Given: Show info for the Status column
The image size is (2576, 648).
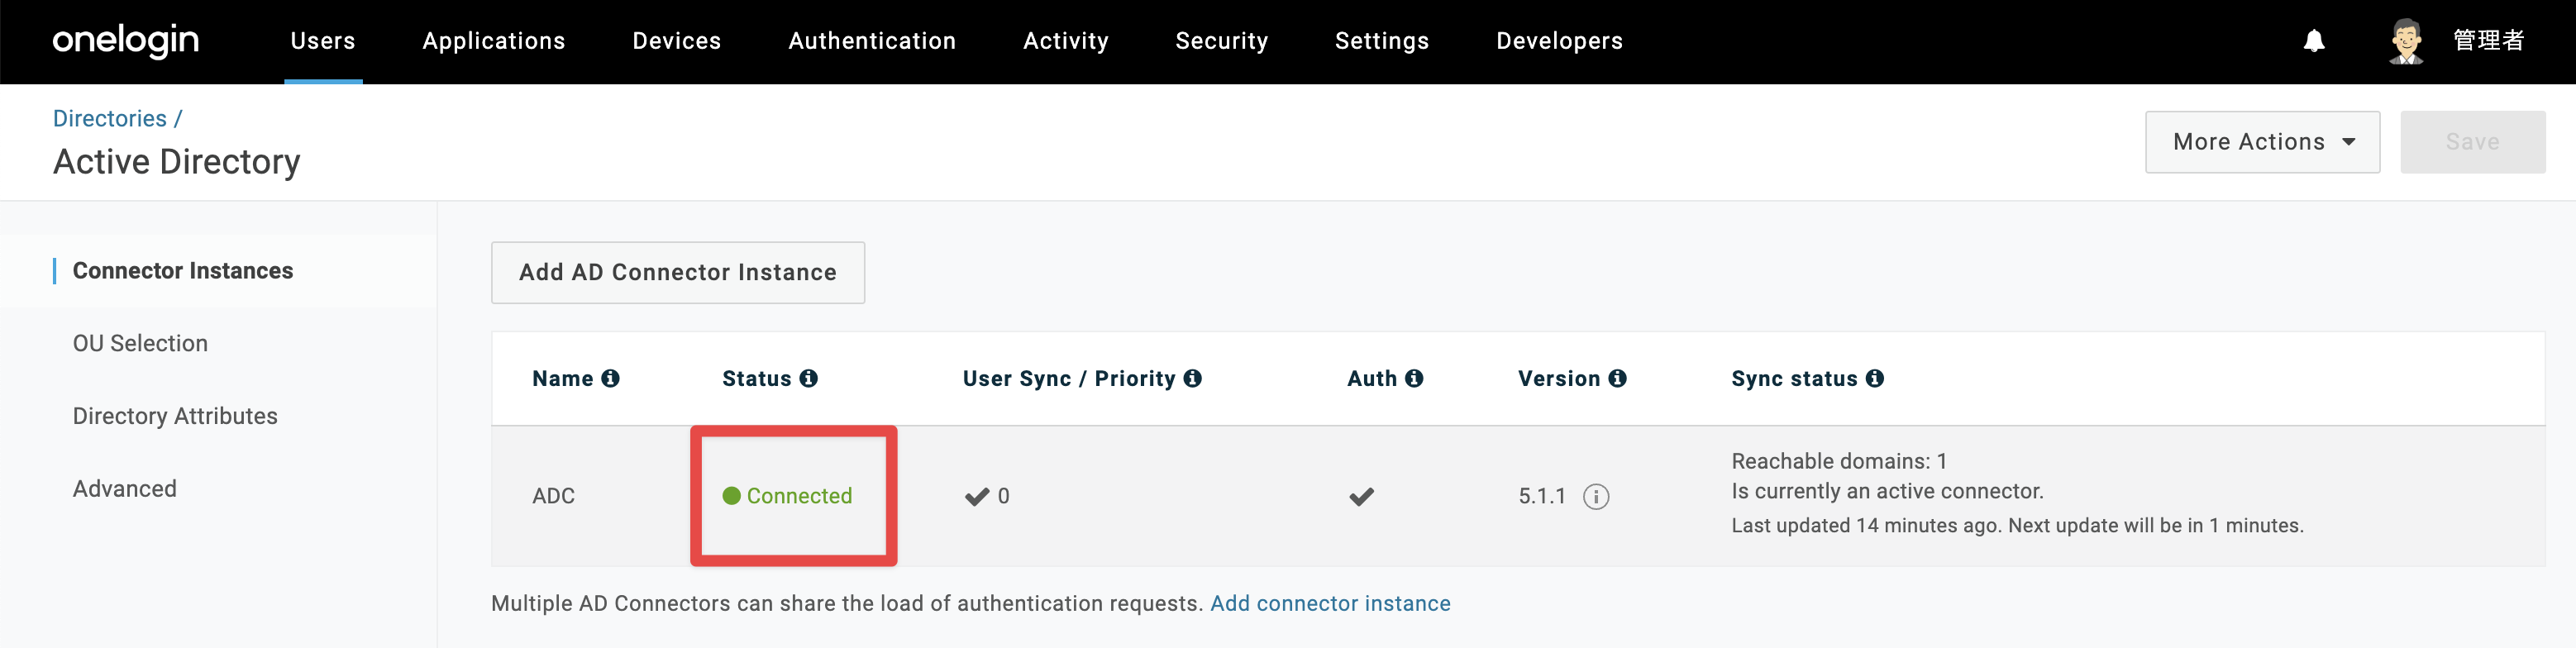Looking at the screenshot, I should (x=808, y=378).
